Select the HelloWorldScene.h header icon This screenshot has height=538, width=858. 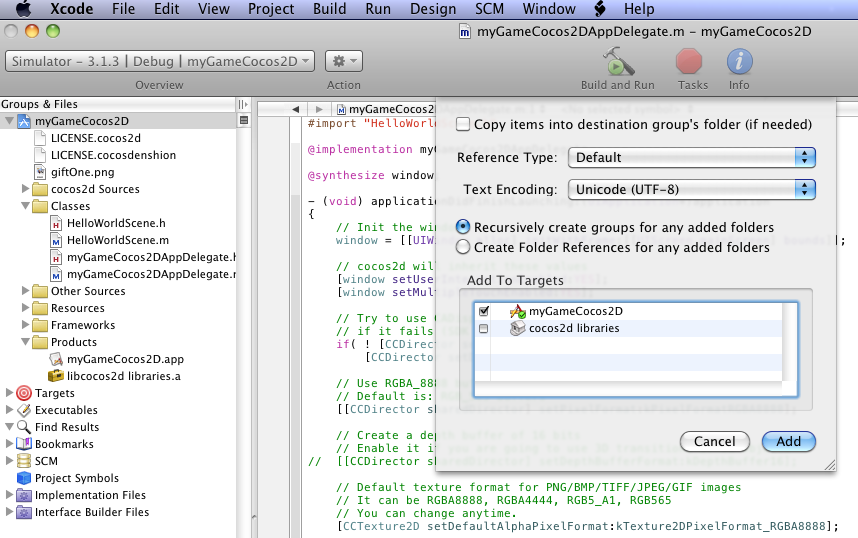coord(56,223)
